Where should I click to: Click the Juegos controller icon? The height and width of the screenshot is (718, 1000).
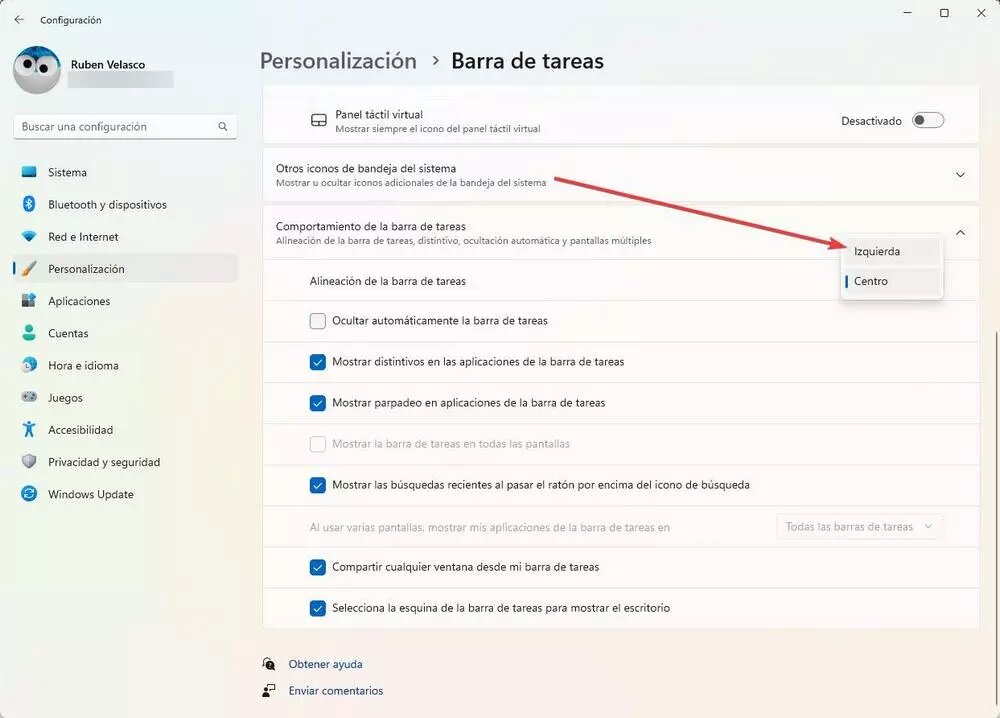[29, 398]
